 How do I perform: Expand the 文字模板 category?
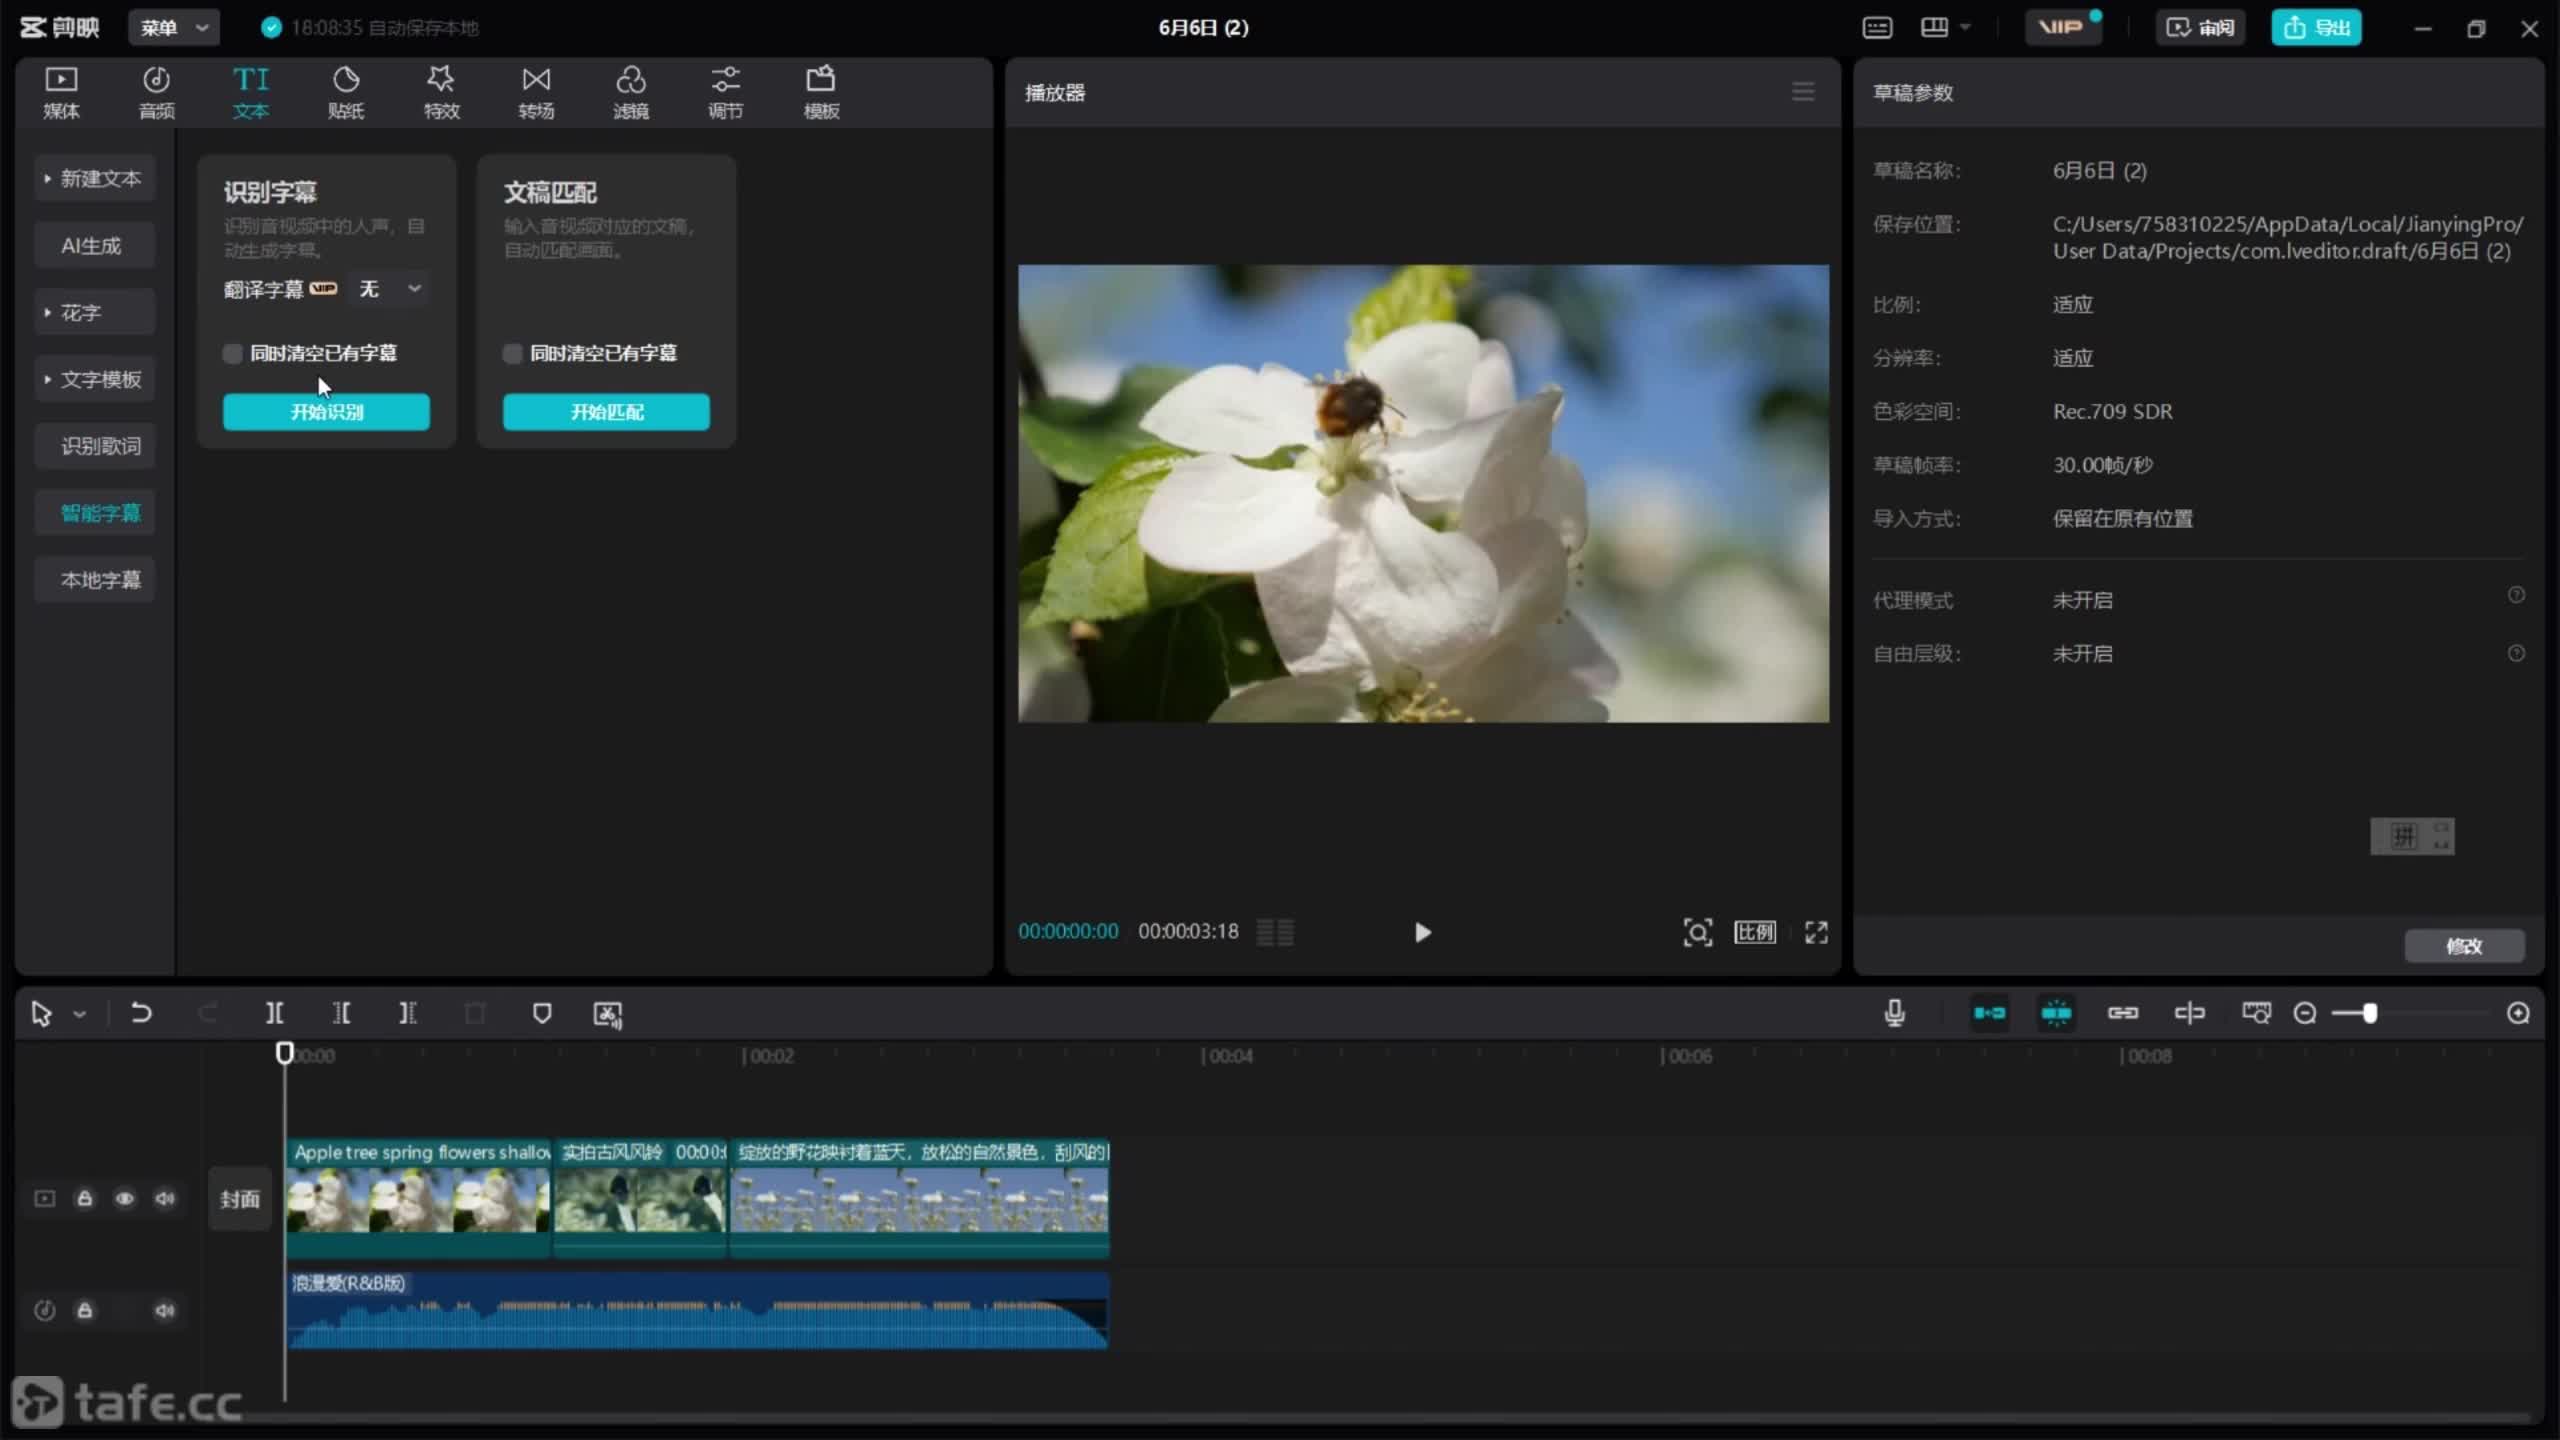[94, 379]
